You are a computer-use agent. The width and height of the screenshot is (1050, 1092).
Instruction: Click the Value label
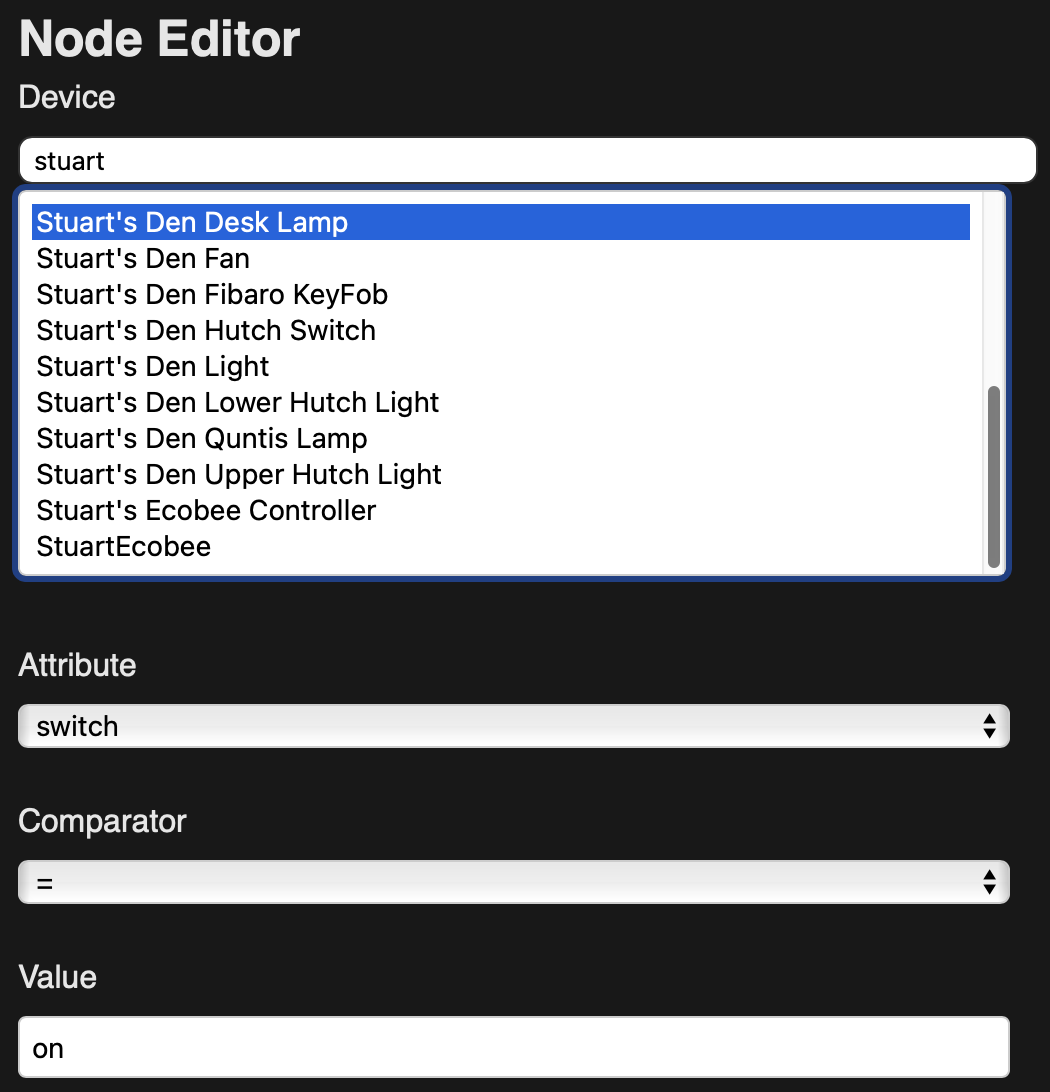coord(58,977)
